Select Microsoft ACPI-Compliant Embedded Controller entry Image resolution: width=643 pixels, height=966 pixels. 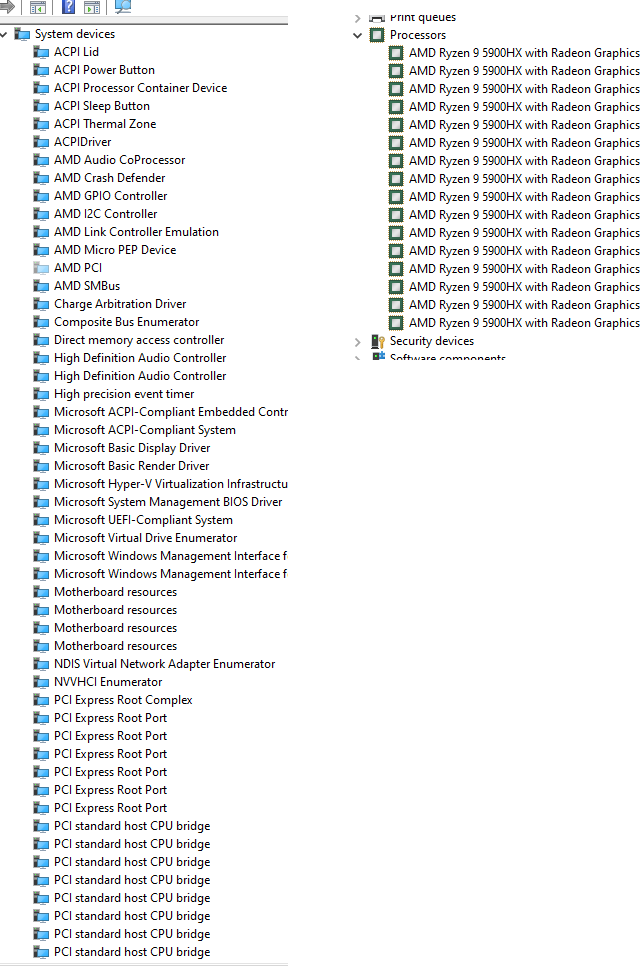click(x=171, y=412)
